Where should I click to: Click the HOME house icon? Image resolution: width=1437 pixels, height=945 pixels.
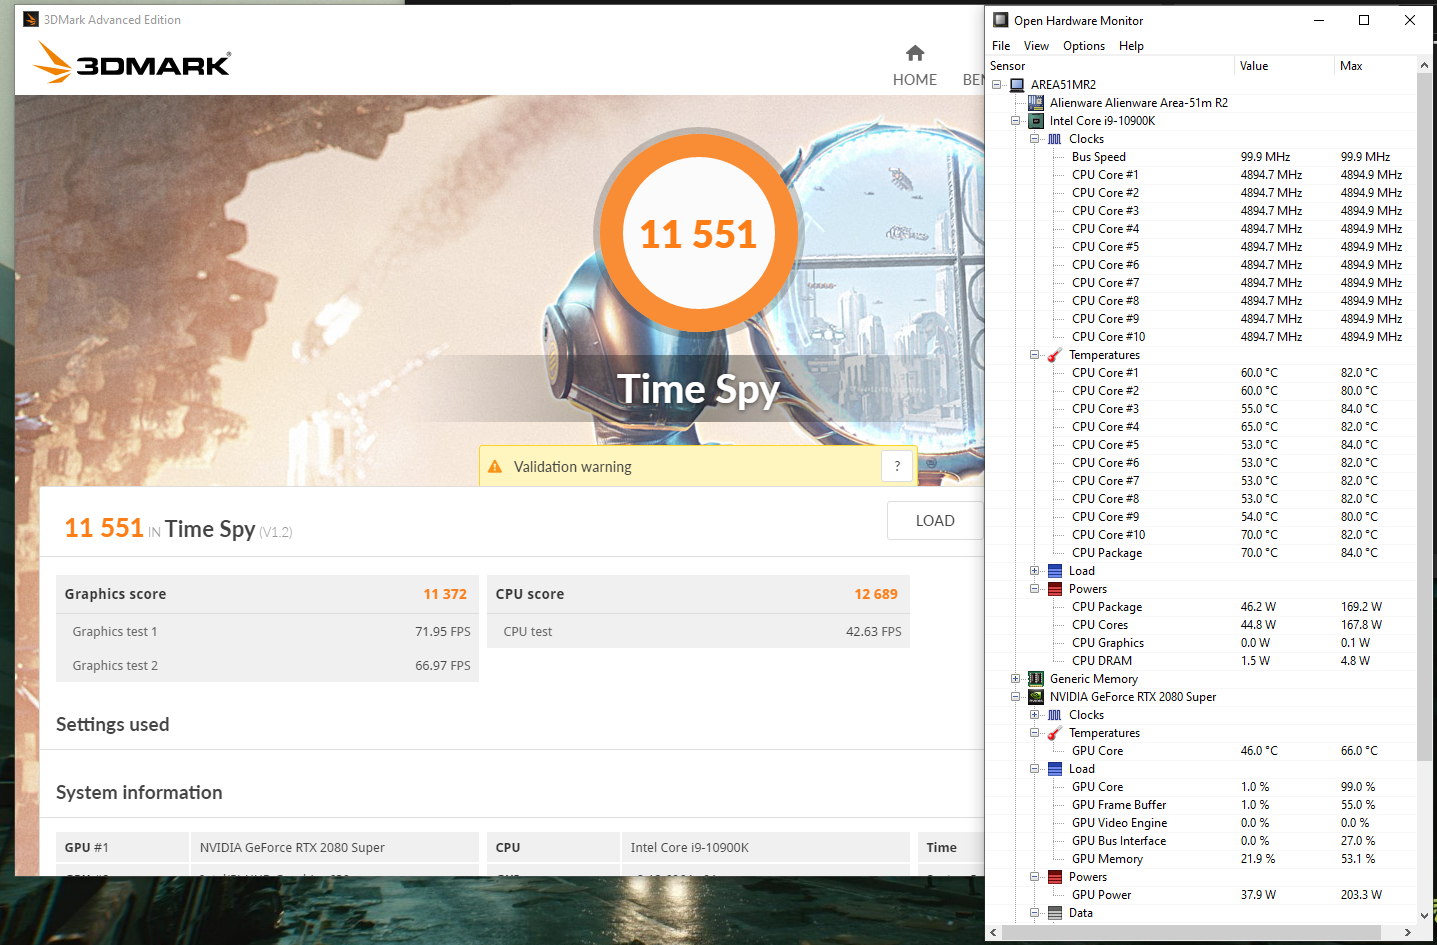click(x=915, y=53)
